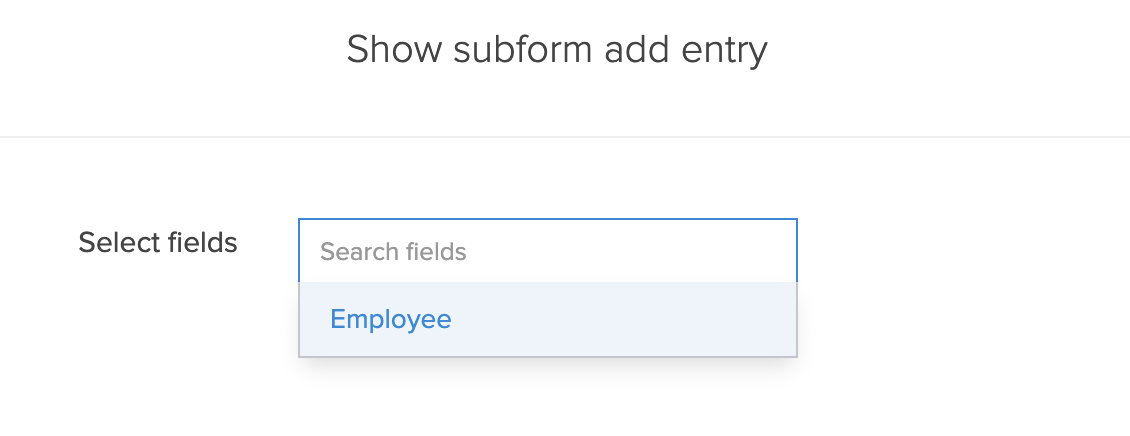1130x436 pixels.
Task: Click the Select fields label
Action: pyautogui.click(x=158, y=243)
